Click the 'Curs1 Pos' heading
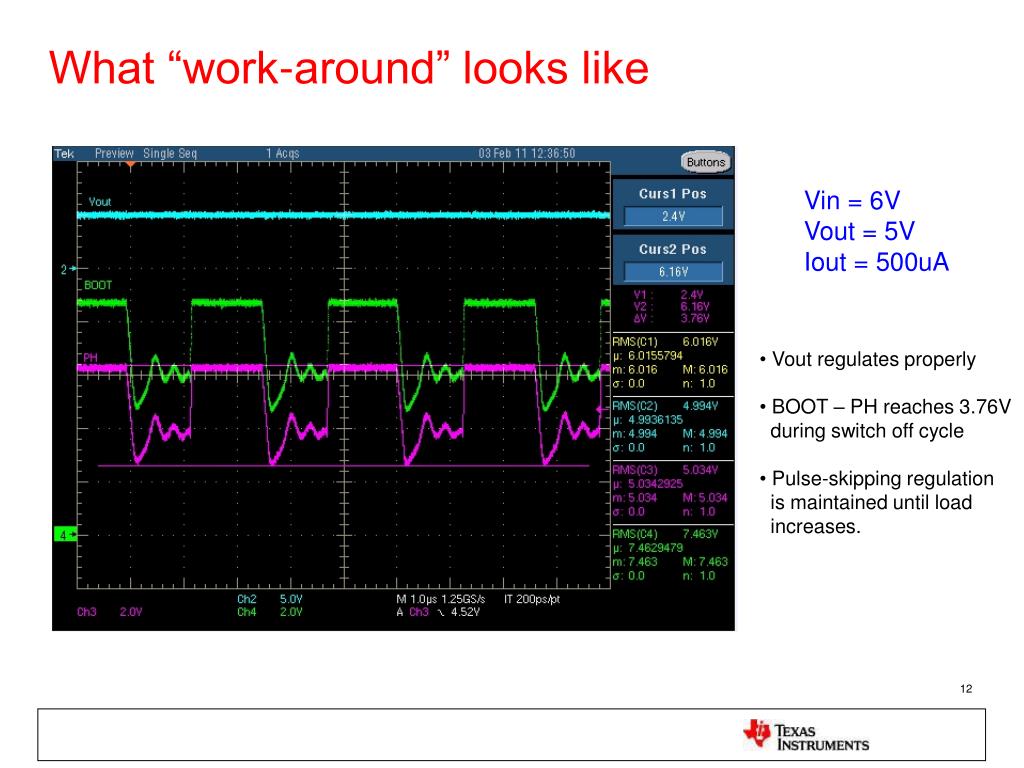 pos(673,194)
